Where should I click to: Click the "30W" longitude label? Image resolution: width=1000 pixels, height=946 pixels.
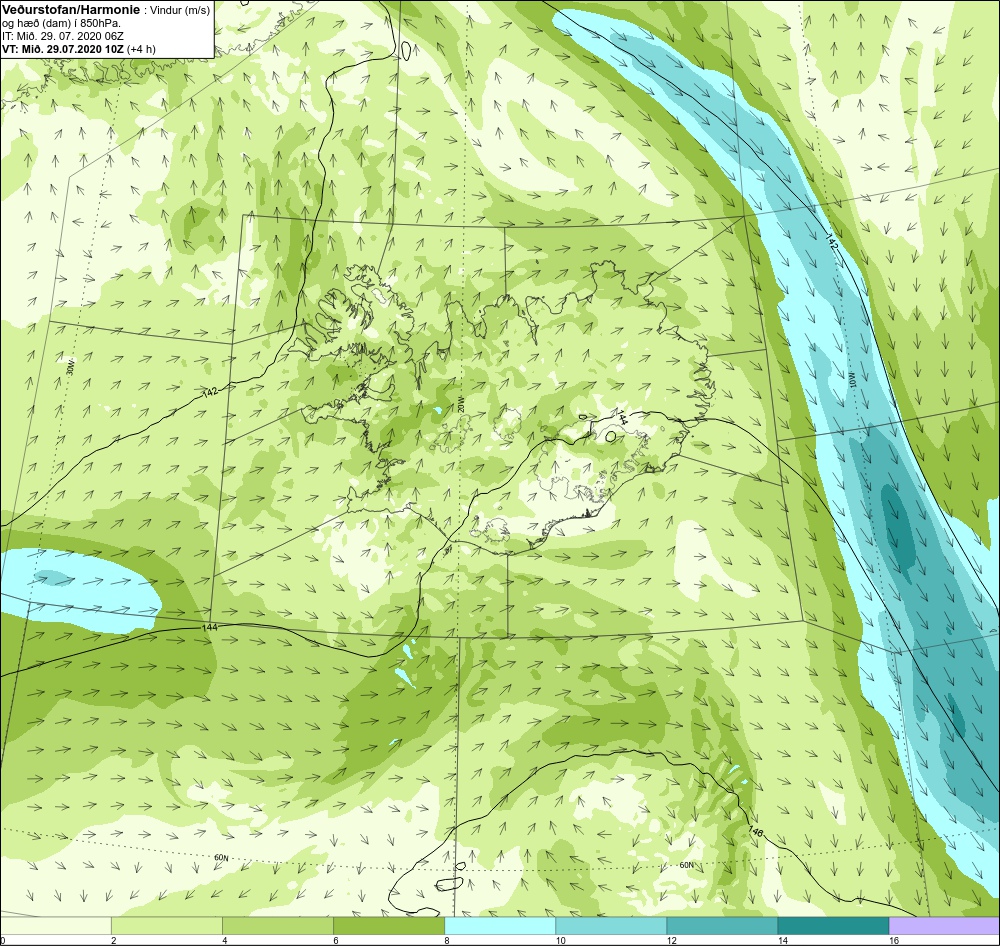(70, 369)
